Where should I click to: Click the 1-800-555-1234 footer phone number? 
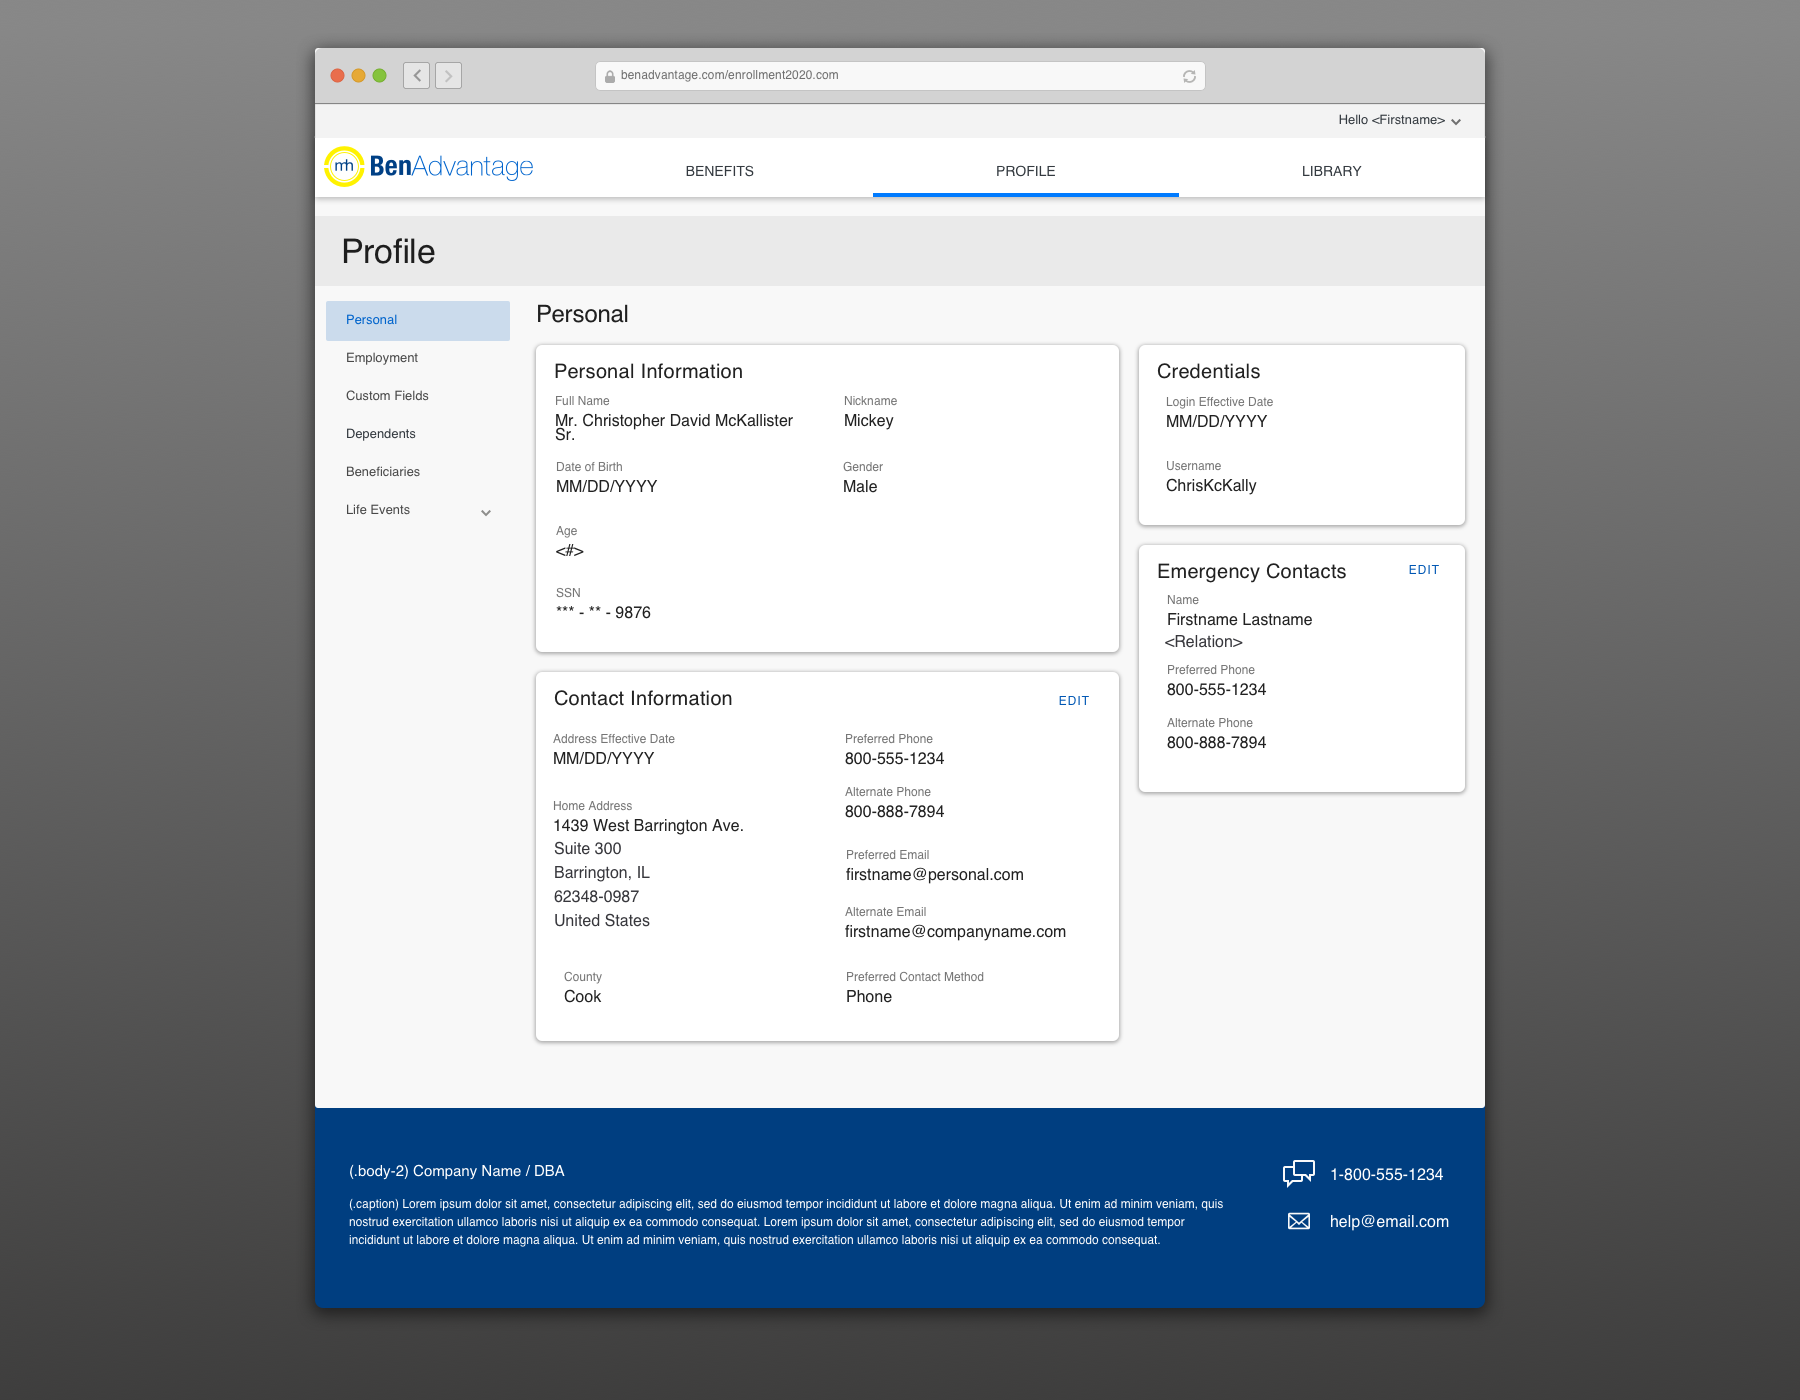tap(1387, 1174)
